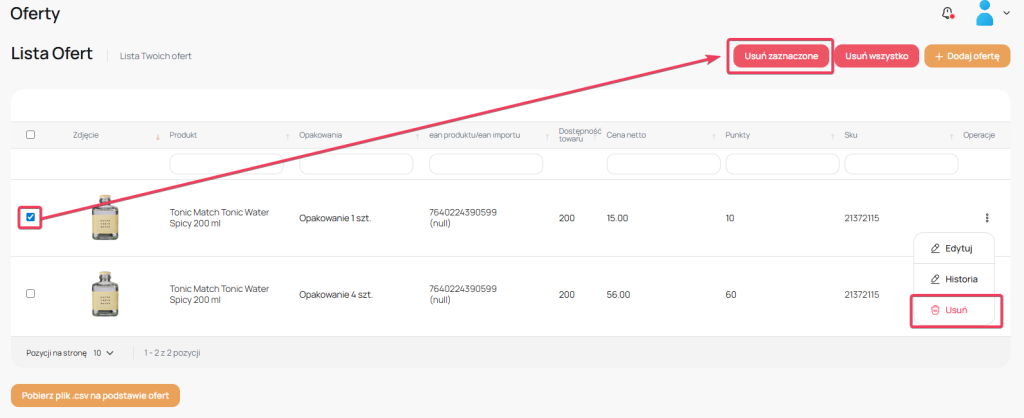Open the notification bell icon
Viewport: 1024px width, 418px height.
[x=947, y=13]
